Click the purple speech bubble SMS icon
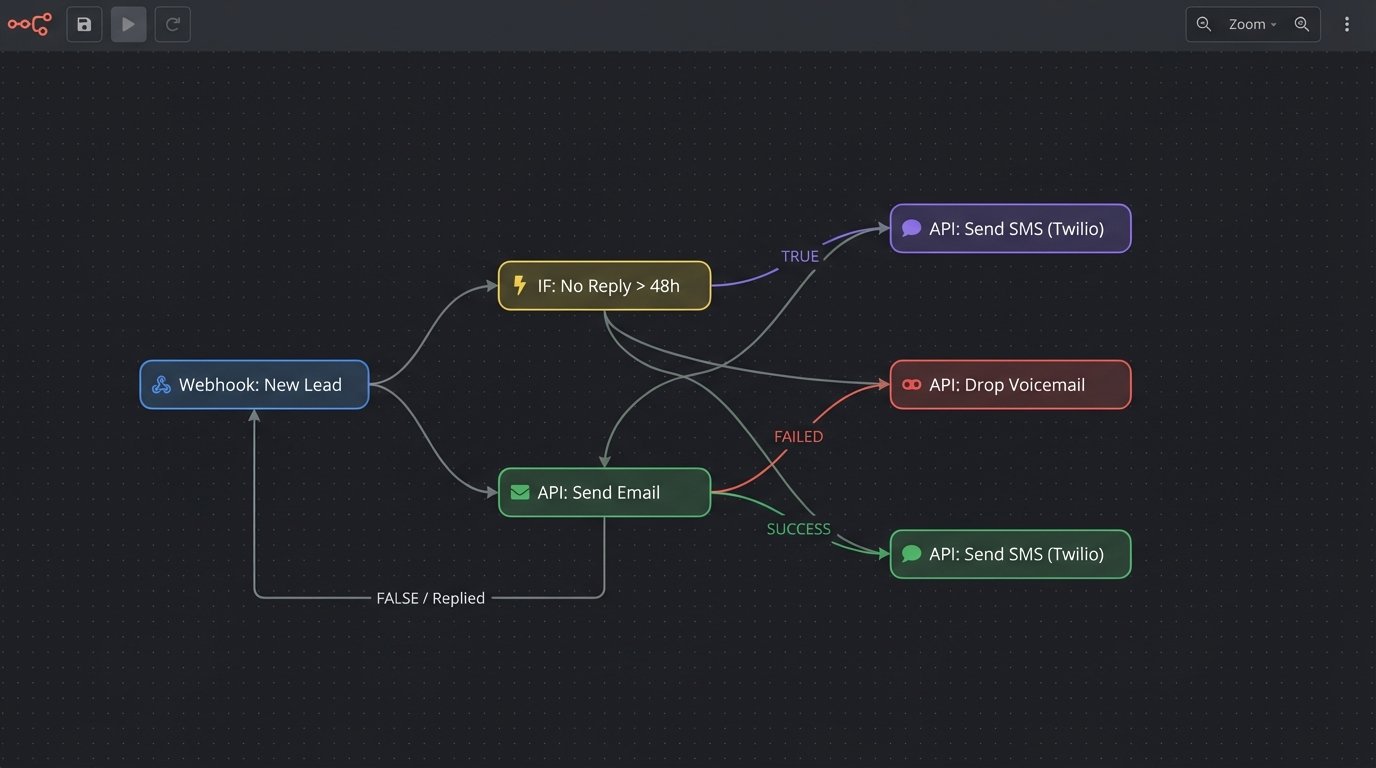1376x768 pixels. pos(910,228)
